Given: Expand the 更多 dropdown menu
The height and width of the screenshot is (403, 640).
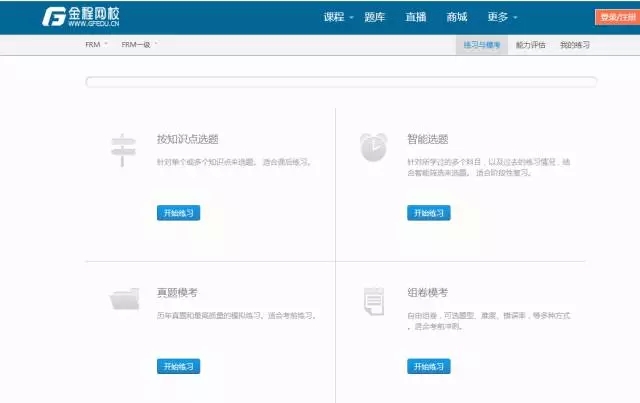Looking at the screenshot, I should (x=502, y=17).
